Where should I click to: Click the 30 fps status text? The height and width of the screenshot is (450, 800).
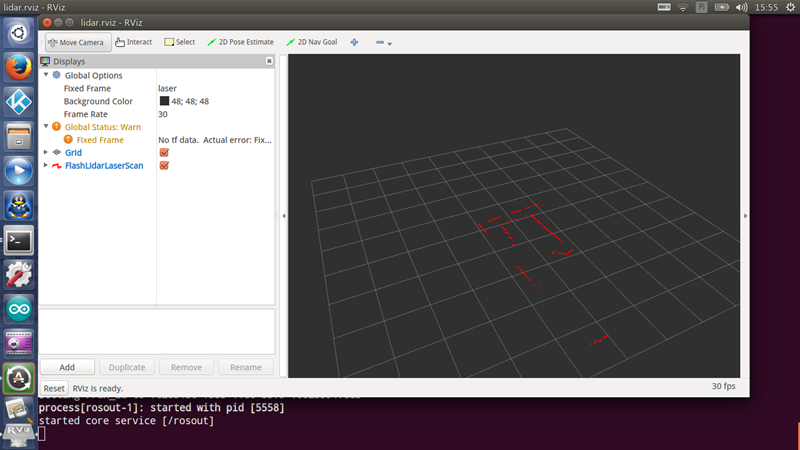tap(723, 386)
